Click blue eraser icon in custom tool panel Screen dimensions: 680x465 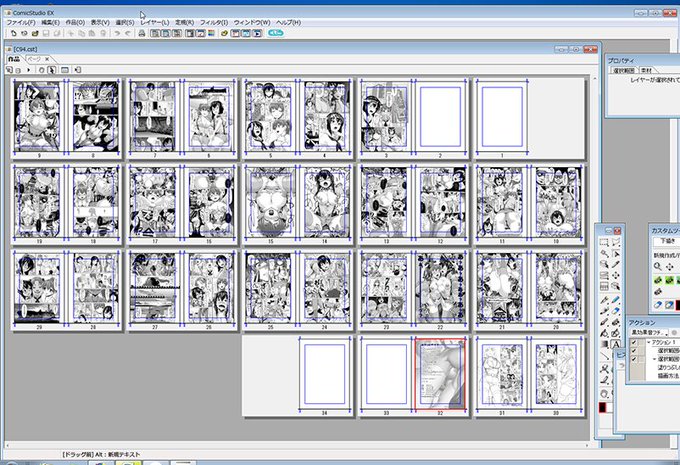(x=658, y=305)
